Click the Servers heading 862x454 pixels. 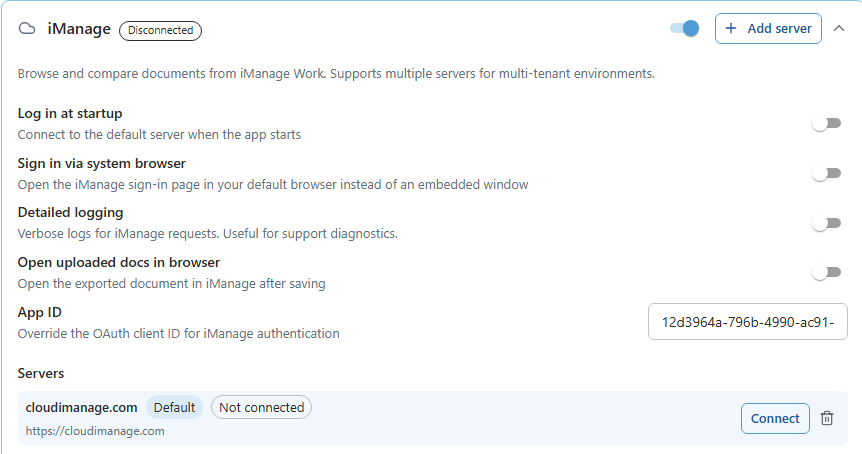tap(41, 373)
